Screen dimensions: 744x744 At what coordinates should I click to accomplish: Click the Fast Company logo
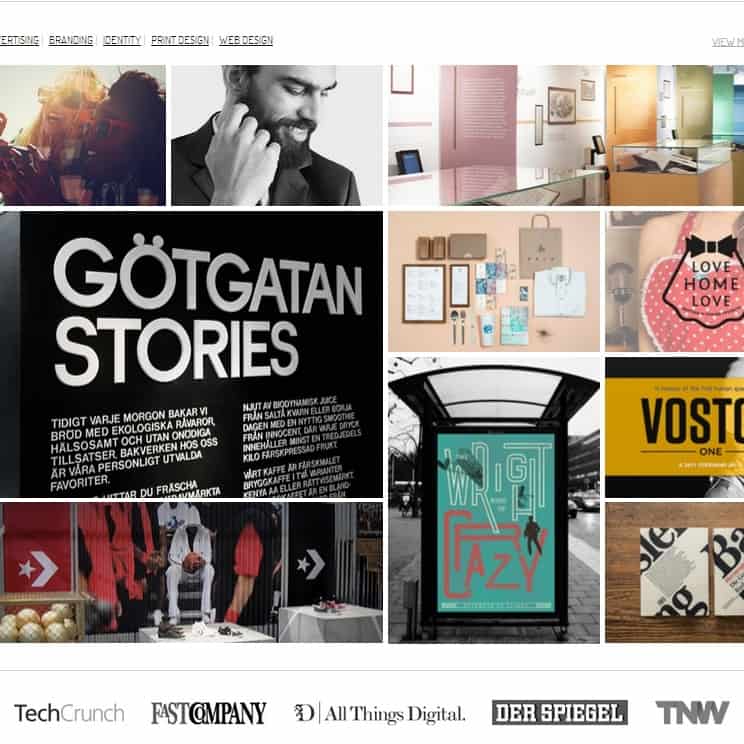coord(209,713)
